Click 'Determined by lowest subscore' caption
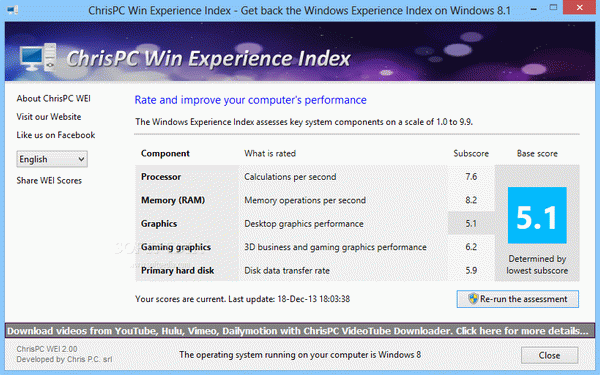 click(537, 264)
